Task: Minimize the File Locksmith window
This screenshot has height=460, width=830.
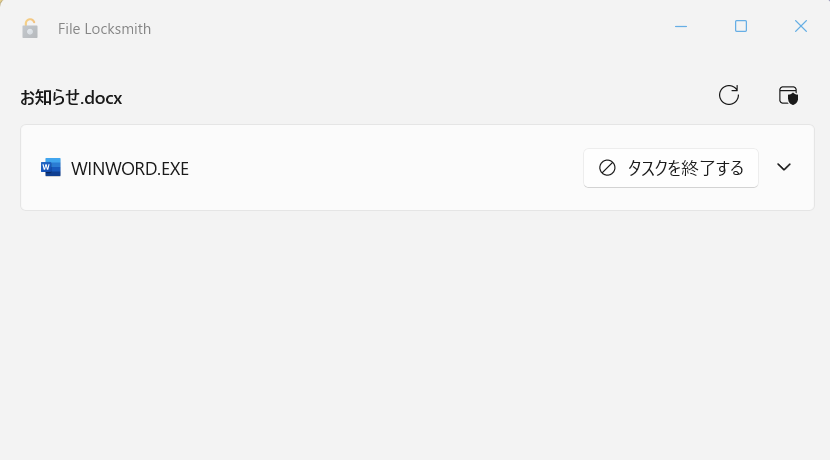Action: [x=681, y=27]
